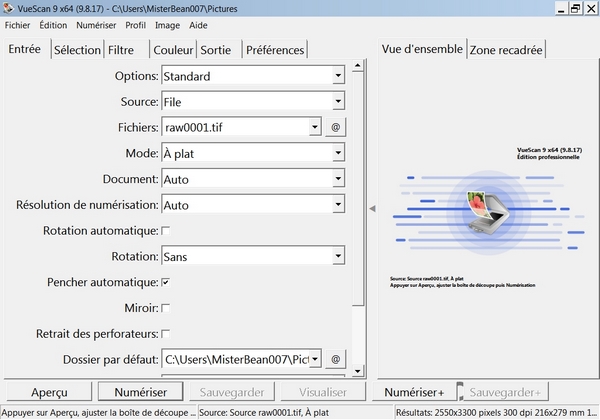The image size is (600, 420).
Task: Click the settings panel vertical scrollbar thumb
Action: (357, 189)
